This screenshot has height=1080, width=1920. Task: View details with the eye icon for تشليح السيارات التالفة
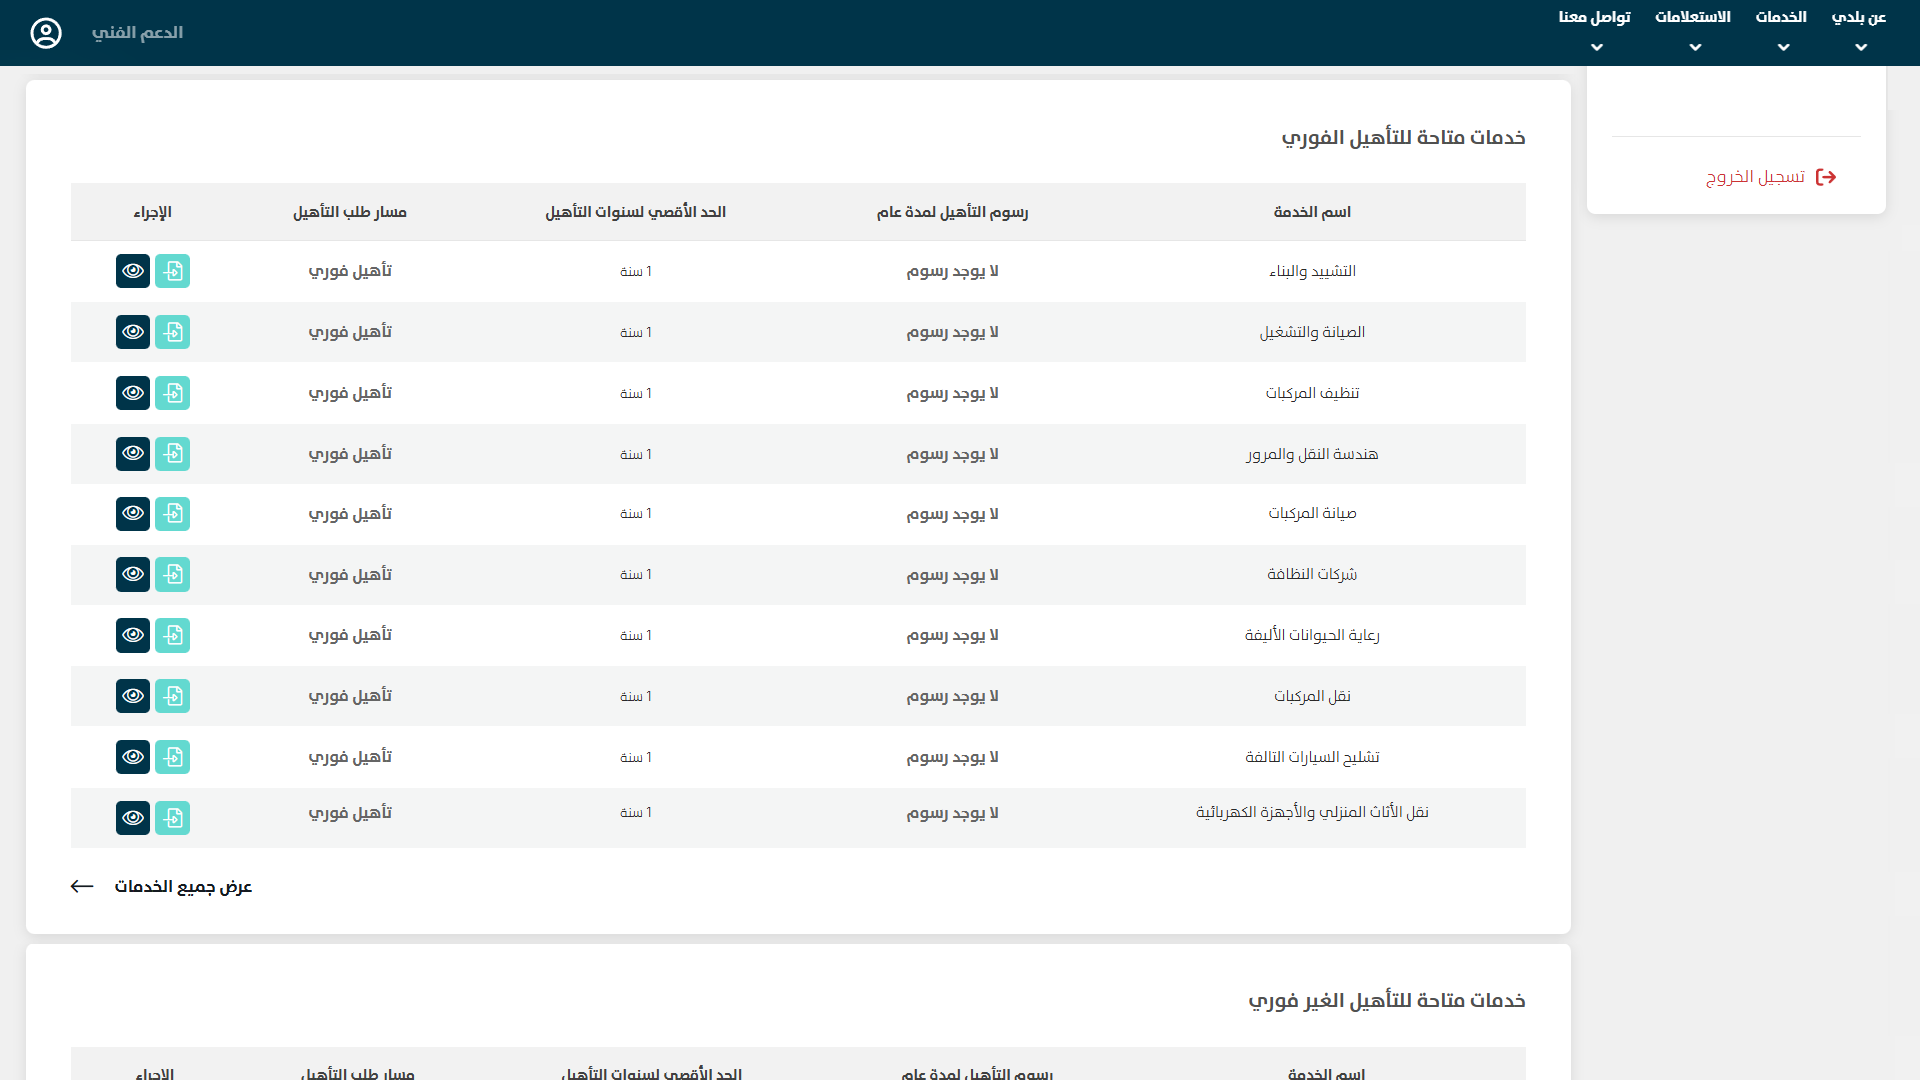tap(133, 757)
